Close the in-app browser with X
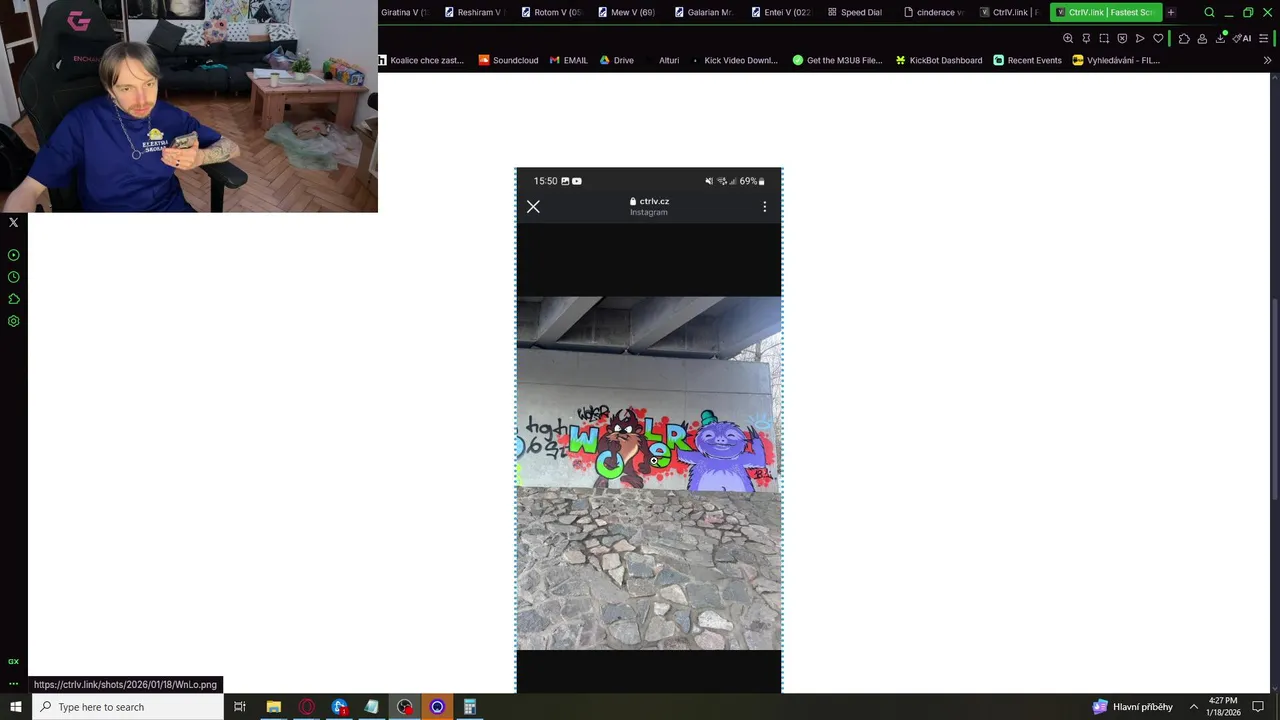Image resolution: width=1280 pixels, height=720 pixels. tap(533, 206)
